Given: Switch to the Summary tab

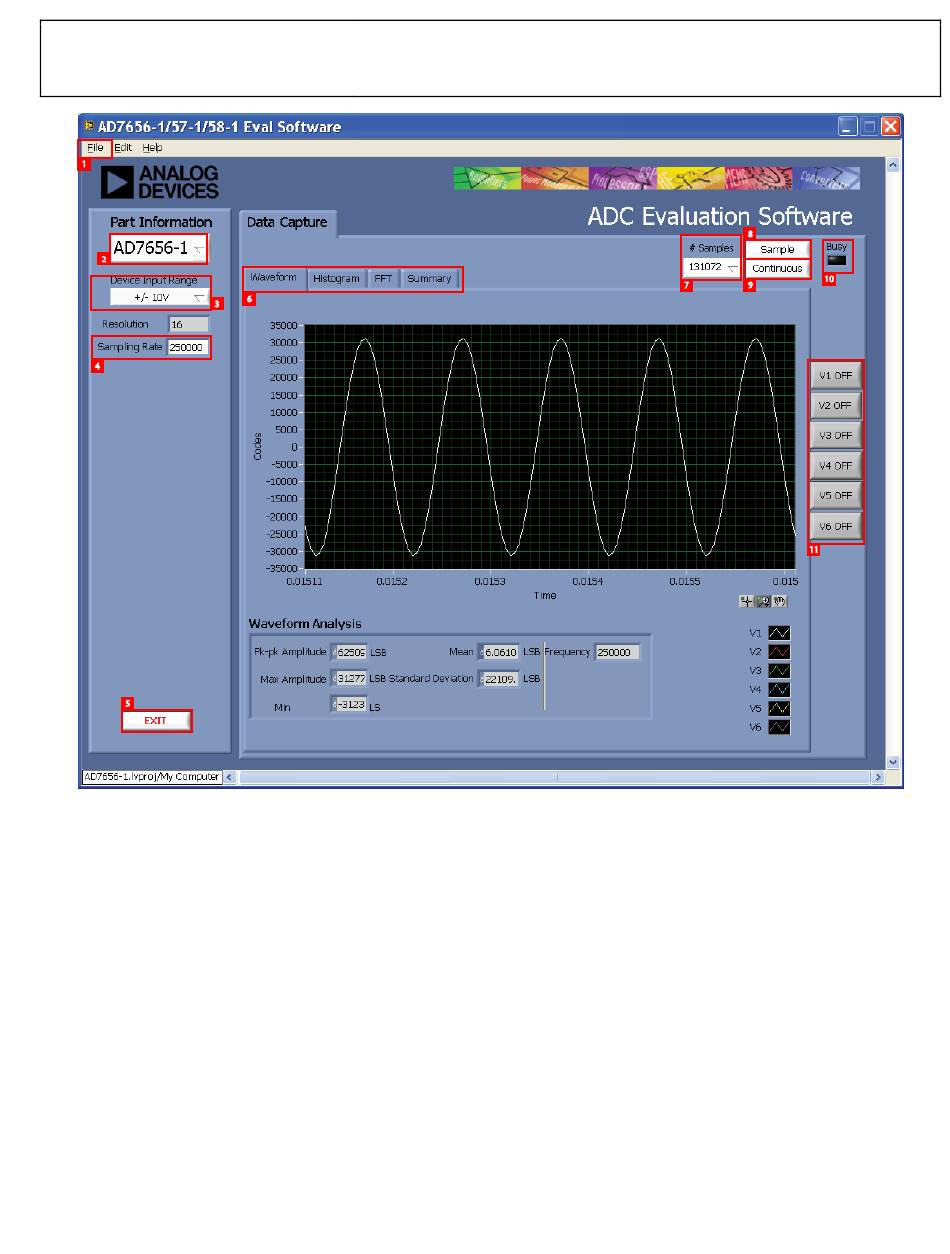Looking at the screenshot, I should [x=429, y=279].
